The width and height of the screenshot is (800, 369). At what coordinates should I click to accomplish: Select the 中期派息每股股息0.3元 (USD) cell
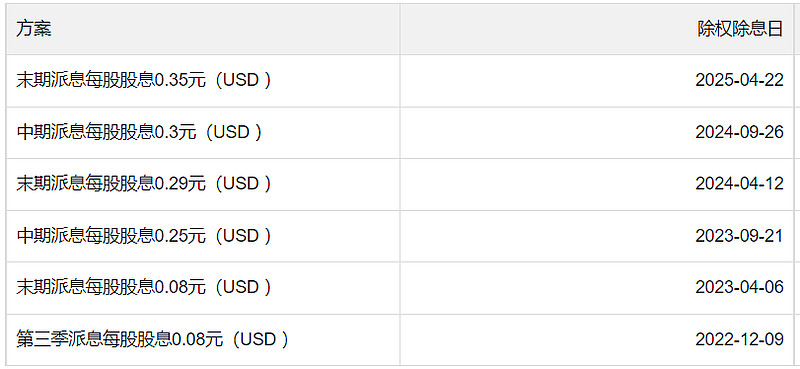pos(203,133)
